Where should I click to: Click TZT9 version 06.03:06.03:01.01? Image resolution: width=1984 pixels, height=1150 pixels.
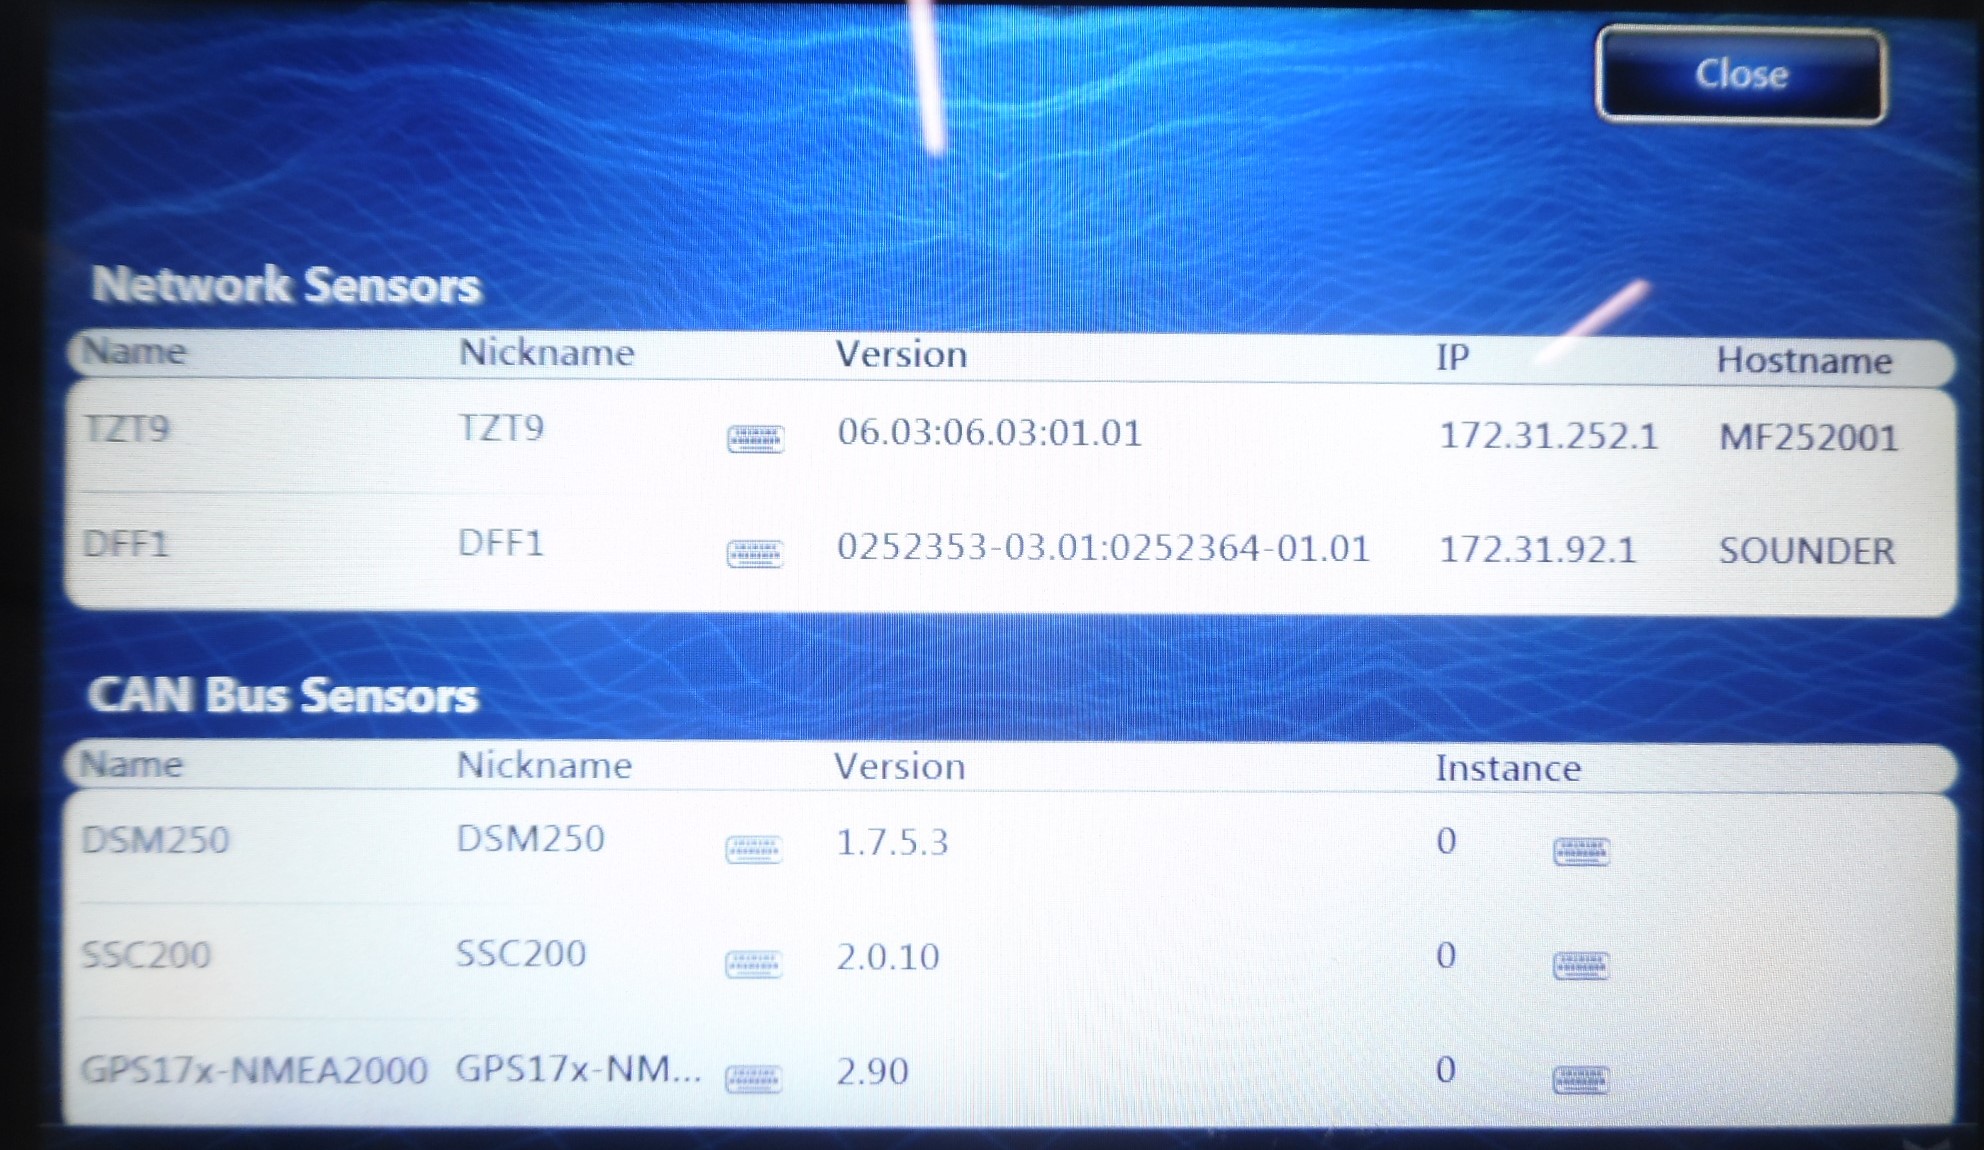pyautogui.click(x=989, y=433)
